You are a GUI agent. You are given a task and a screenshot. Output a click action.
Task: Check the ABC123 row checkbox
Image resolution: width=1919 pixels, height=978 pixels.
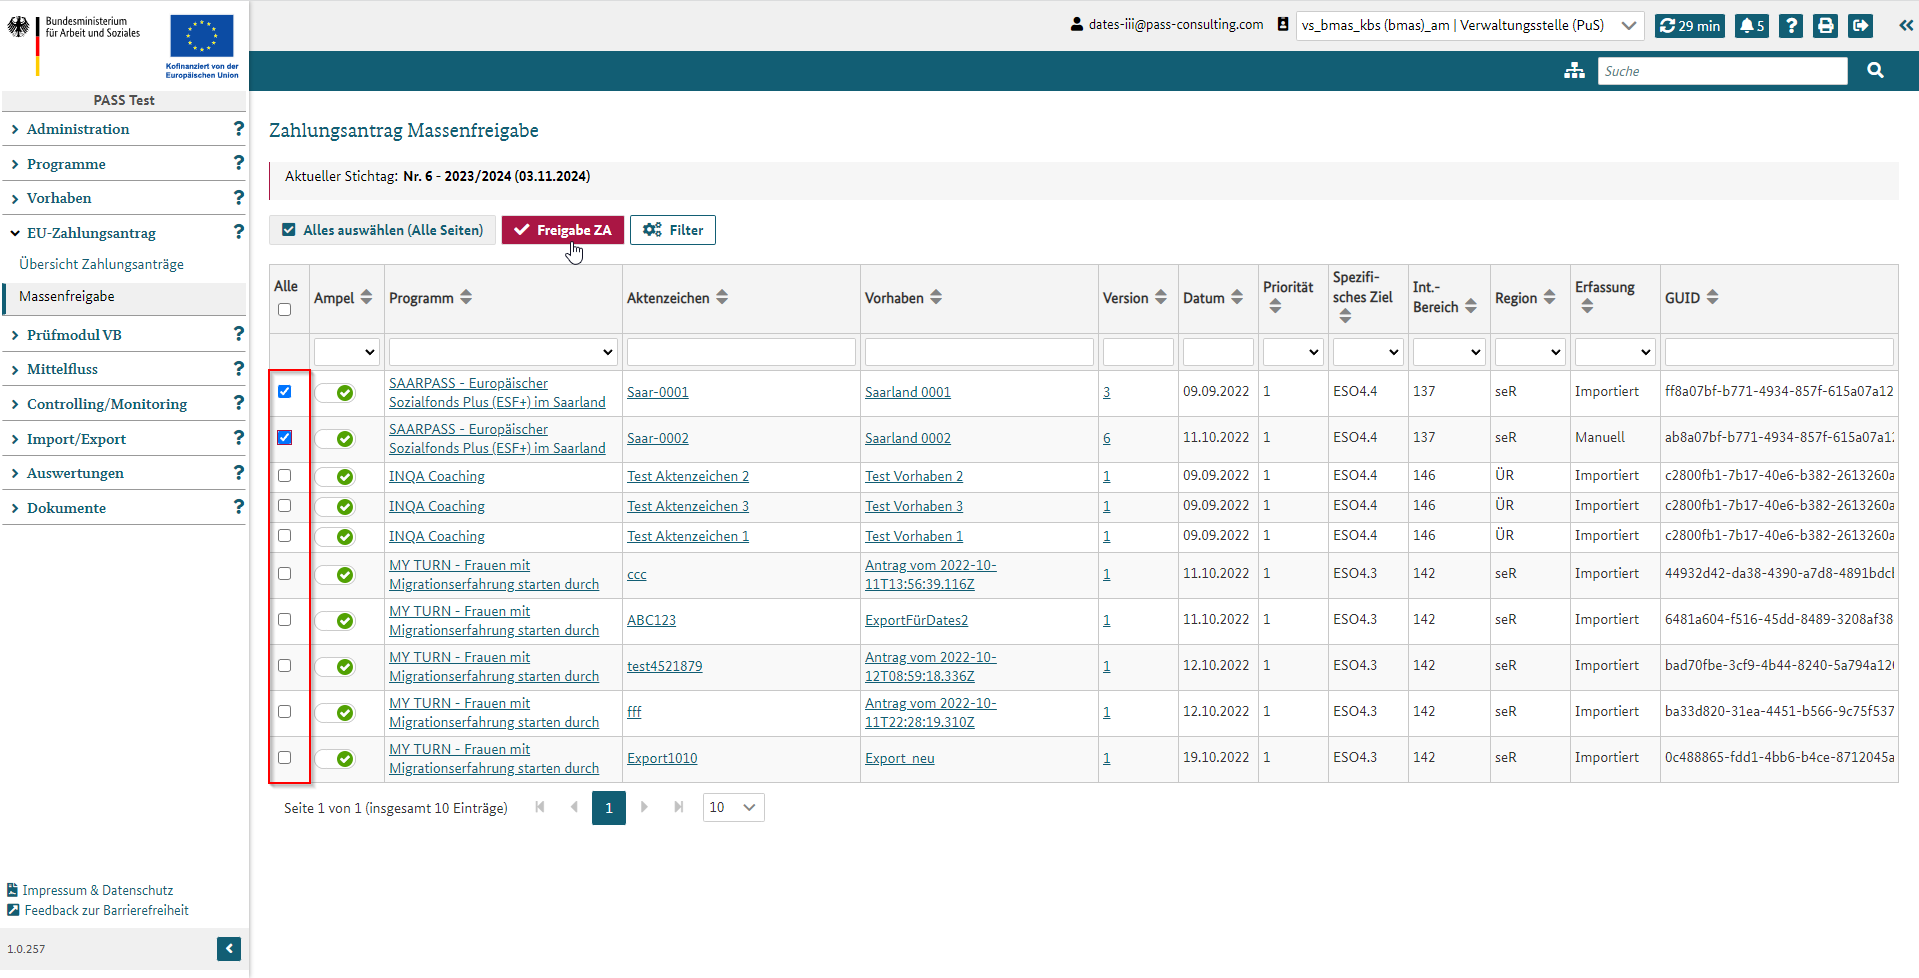pyautogui.click(x=285, y=620)
